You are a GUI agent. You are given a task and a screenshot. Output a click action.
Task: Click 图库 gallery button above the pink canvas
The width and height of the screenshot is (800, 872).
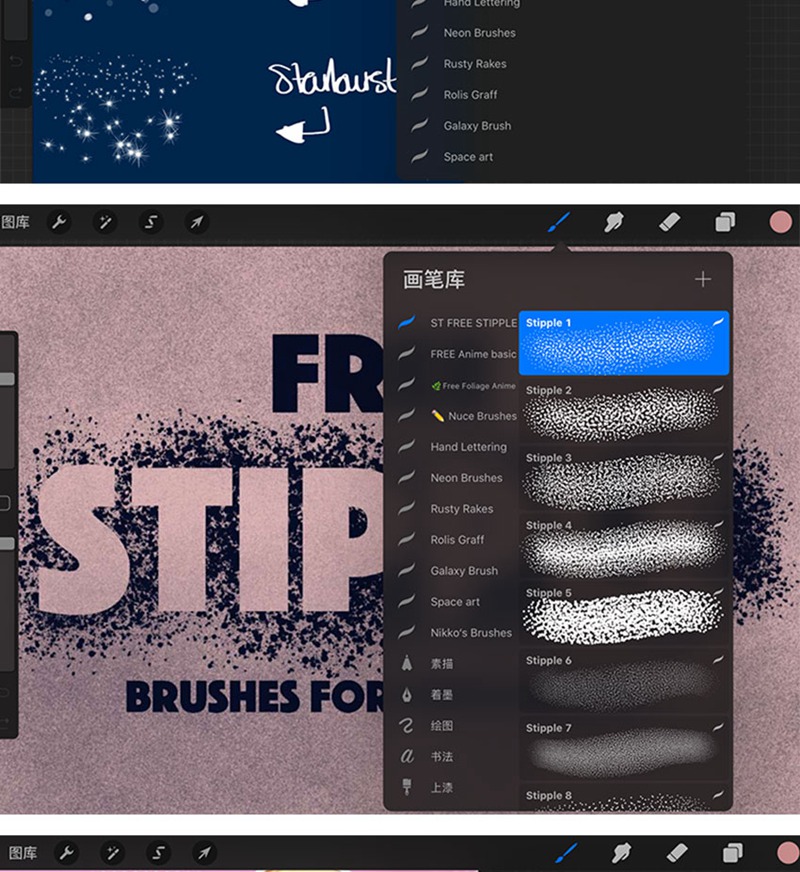(x=16, y=222)
